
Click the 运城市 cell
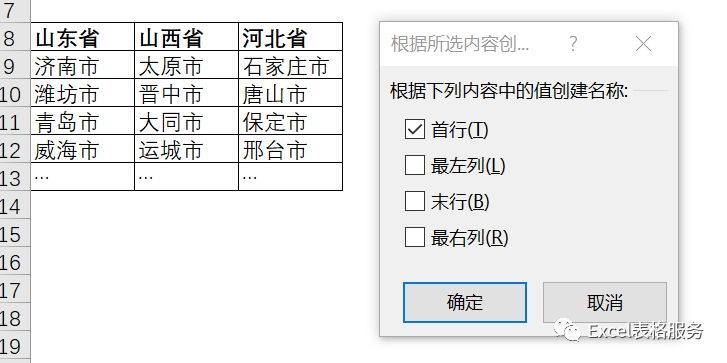(x=186, y=149)
